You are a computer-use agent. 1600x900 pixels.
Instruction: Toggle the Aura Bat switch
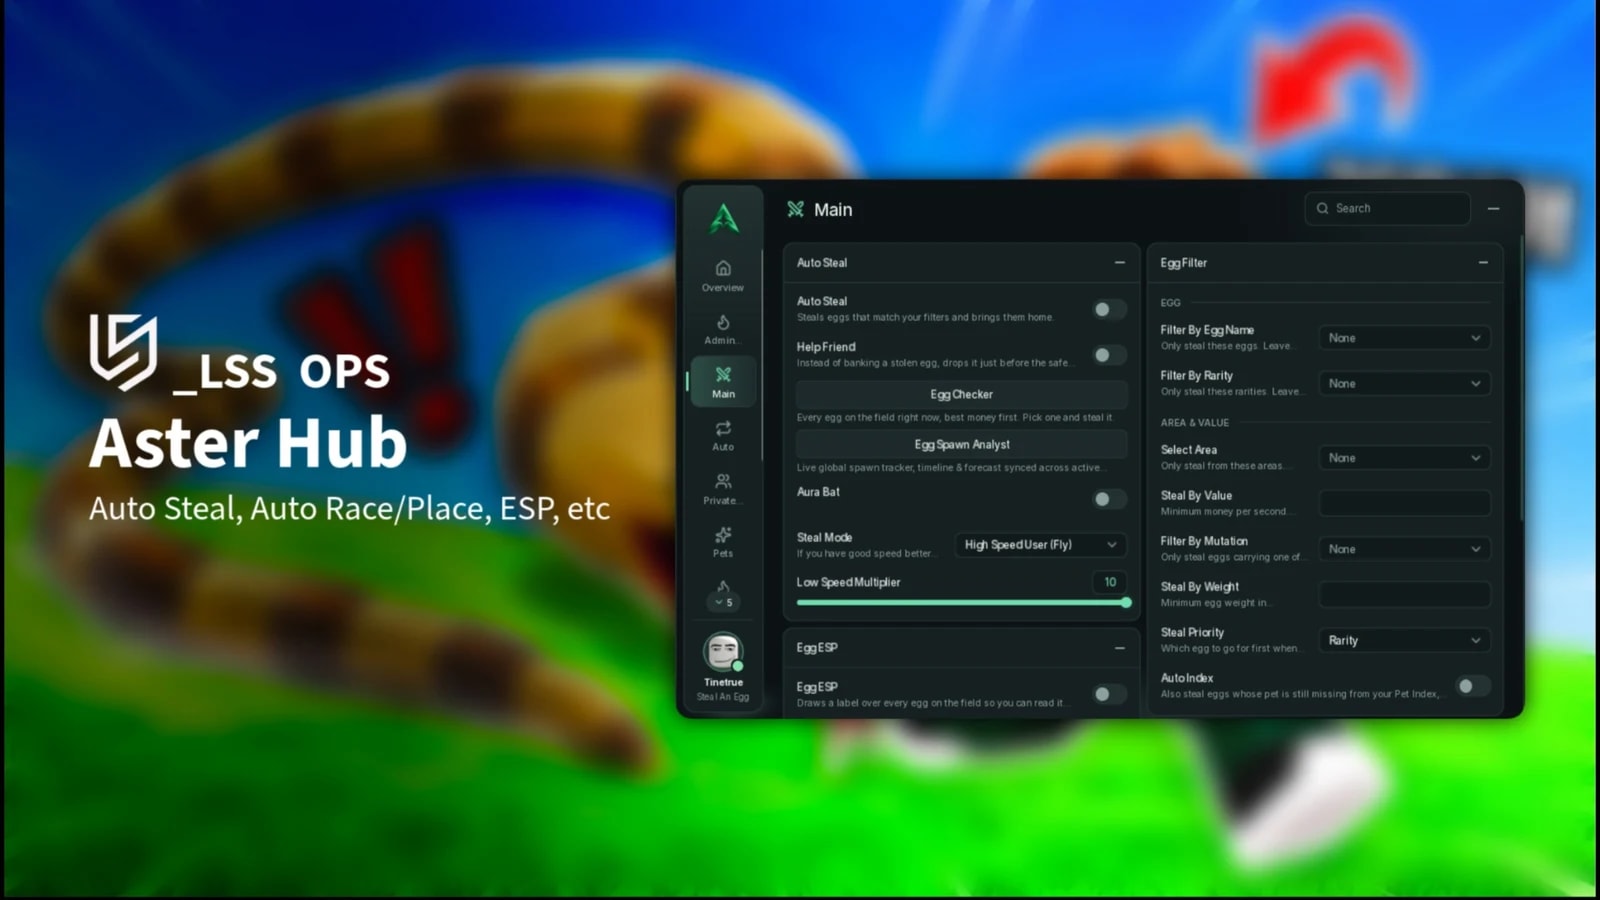(1108, 499)
